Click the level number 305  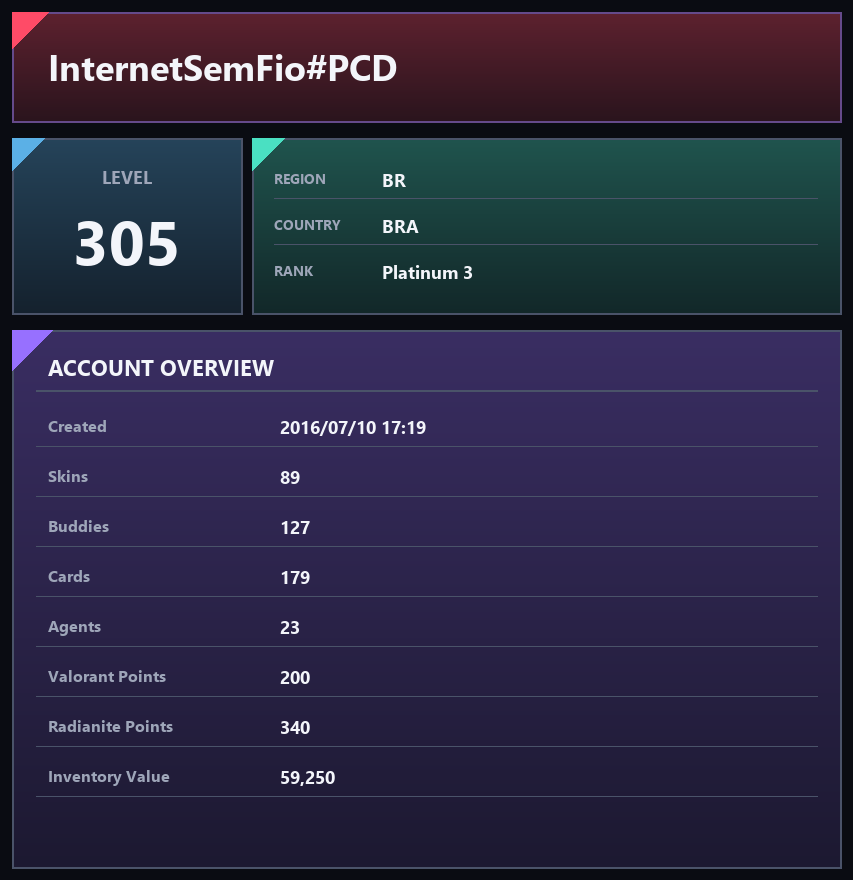click(127, 244)
